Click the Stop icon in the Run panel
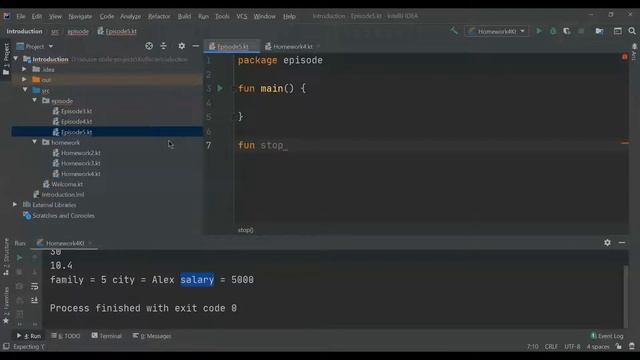This screenshot has width=640, height=360. point(19,272)
